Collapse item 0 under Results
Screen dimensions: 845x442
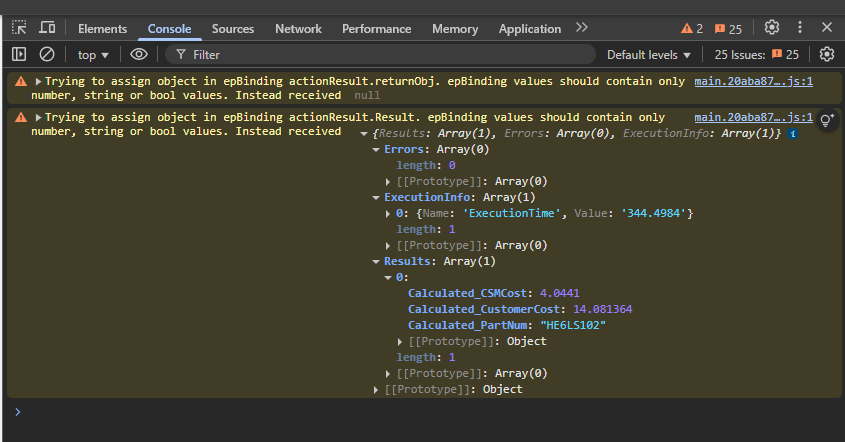point(388,278)
